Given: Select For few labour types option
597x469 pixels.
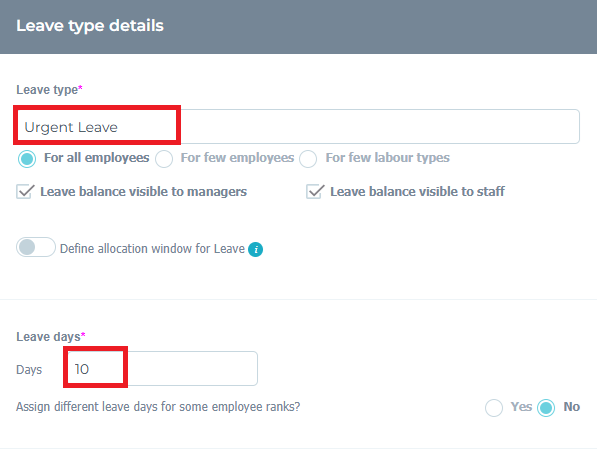Looking at the screenshot, I should pos(308,158).
